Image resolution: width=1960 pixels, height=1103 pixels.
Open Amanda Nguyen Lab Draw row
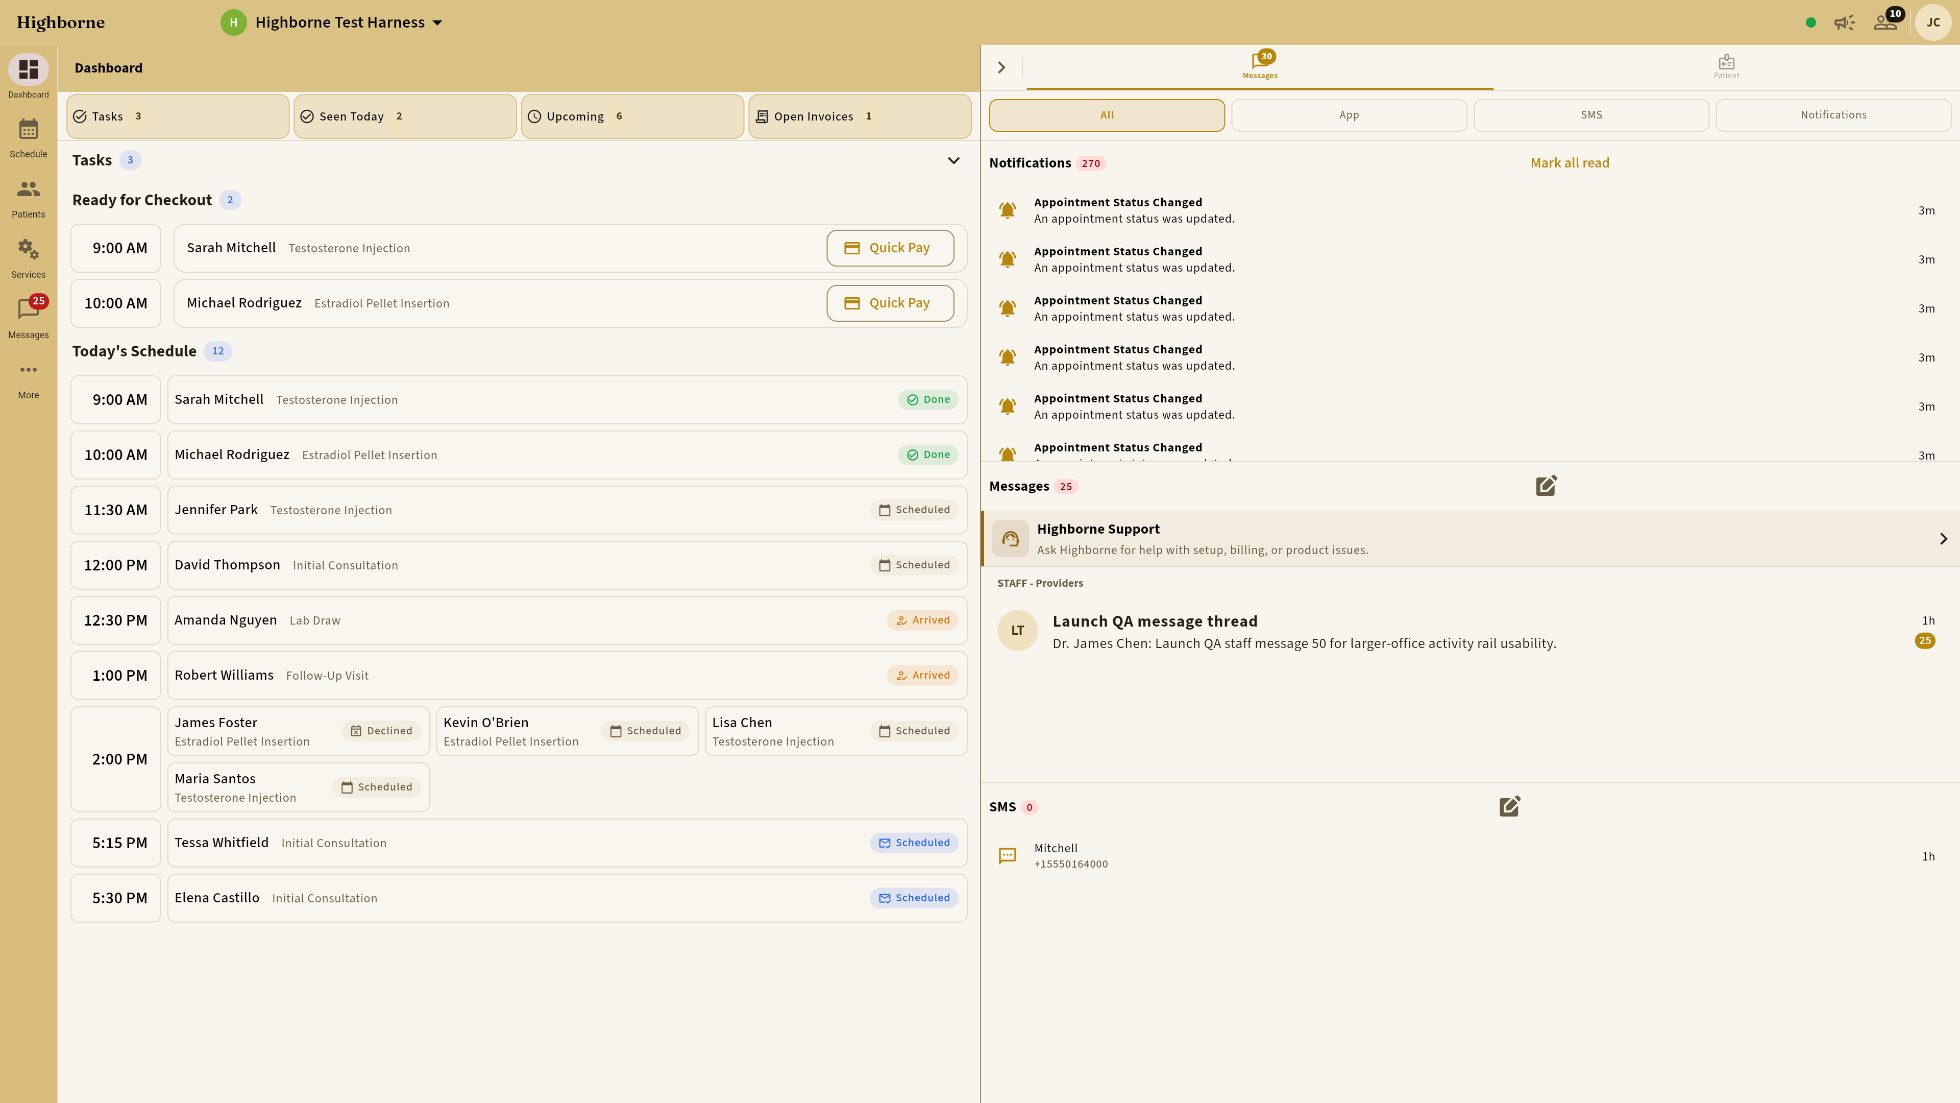point(567,620)
